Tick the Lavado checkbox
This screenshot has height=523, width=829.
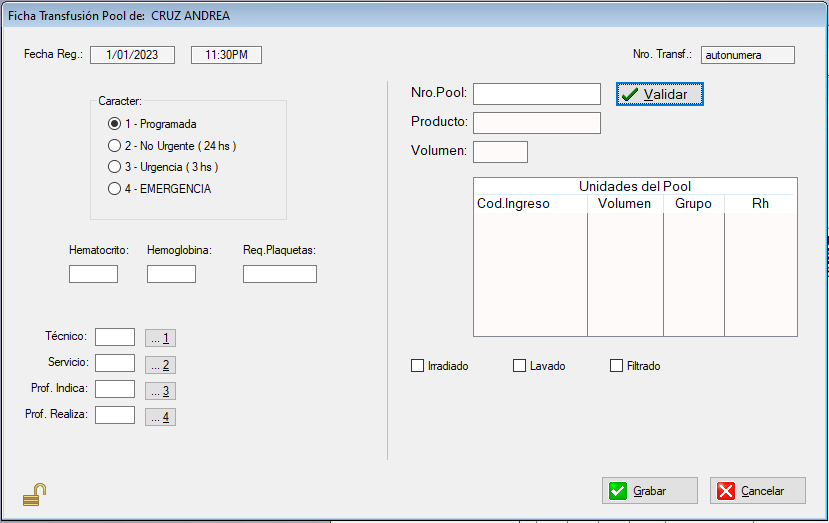[x=519, y=366]
